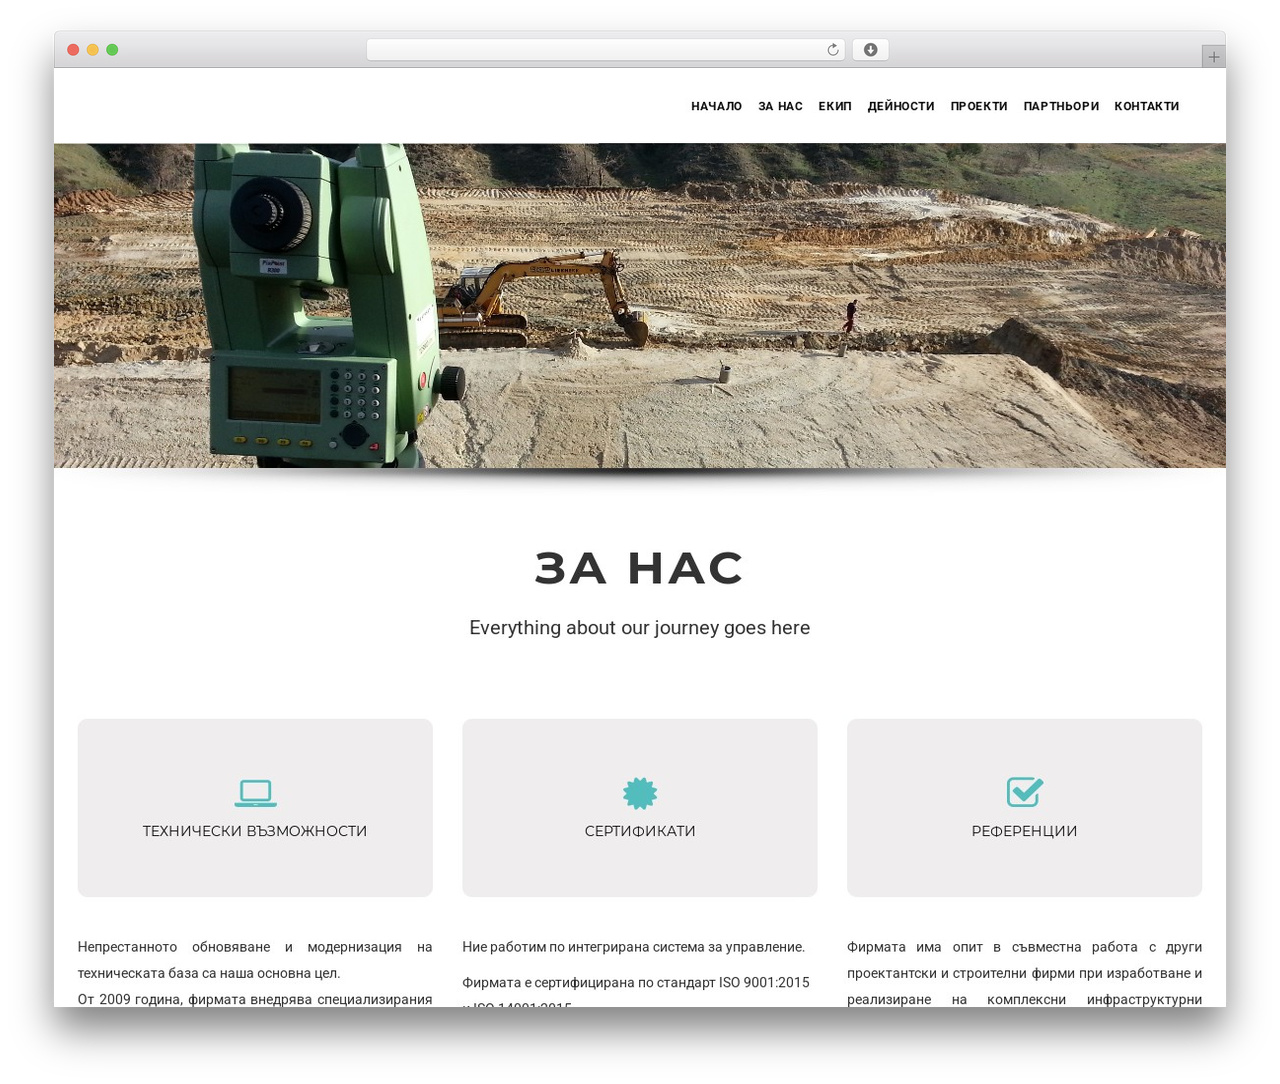Image resolution: width=1280 pixels, height=1084 pixels.
Task: Reload the page with the refresh icon
Action: pos(832,50)
